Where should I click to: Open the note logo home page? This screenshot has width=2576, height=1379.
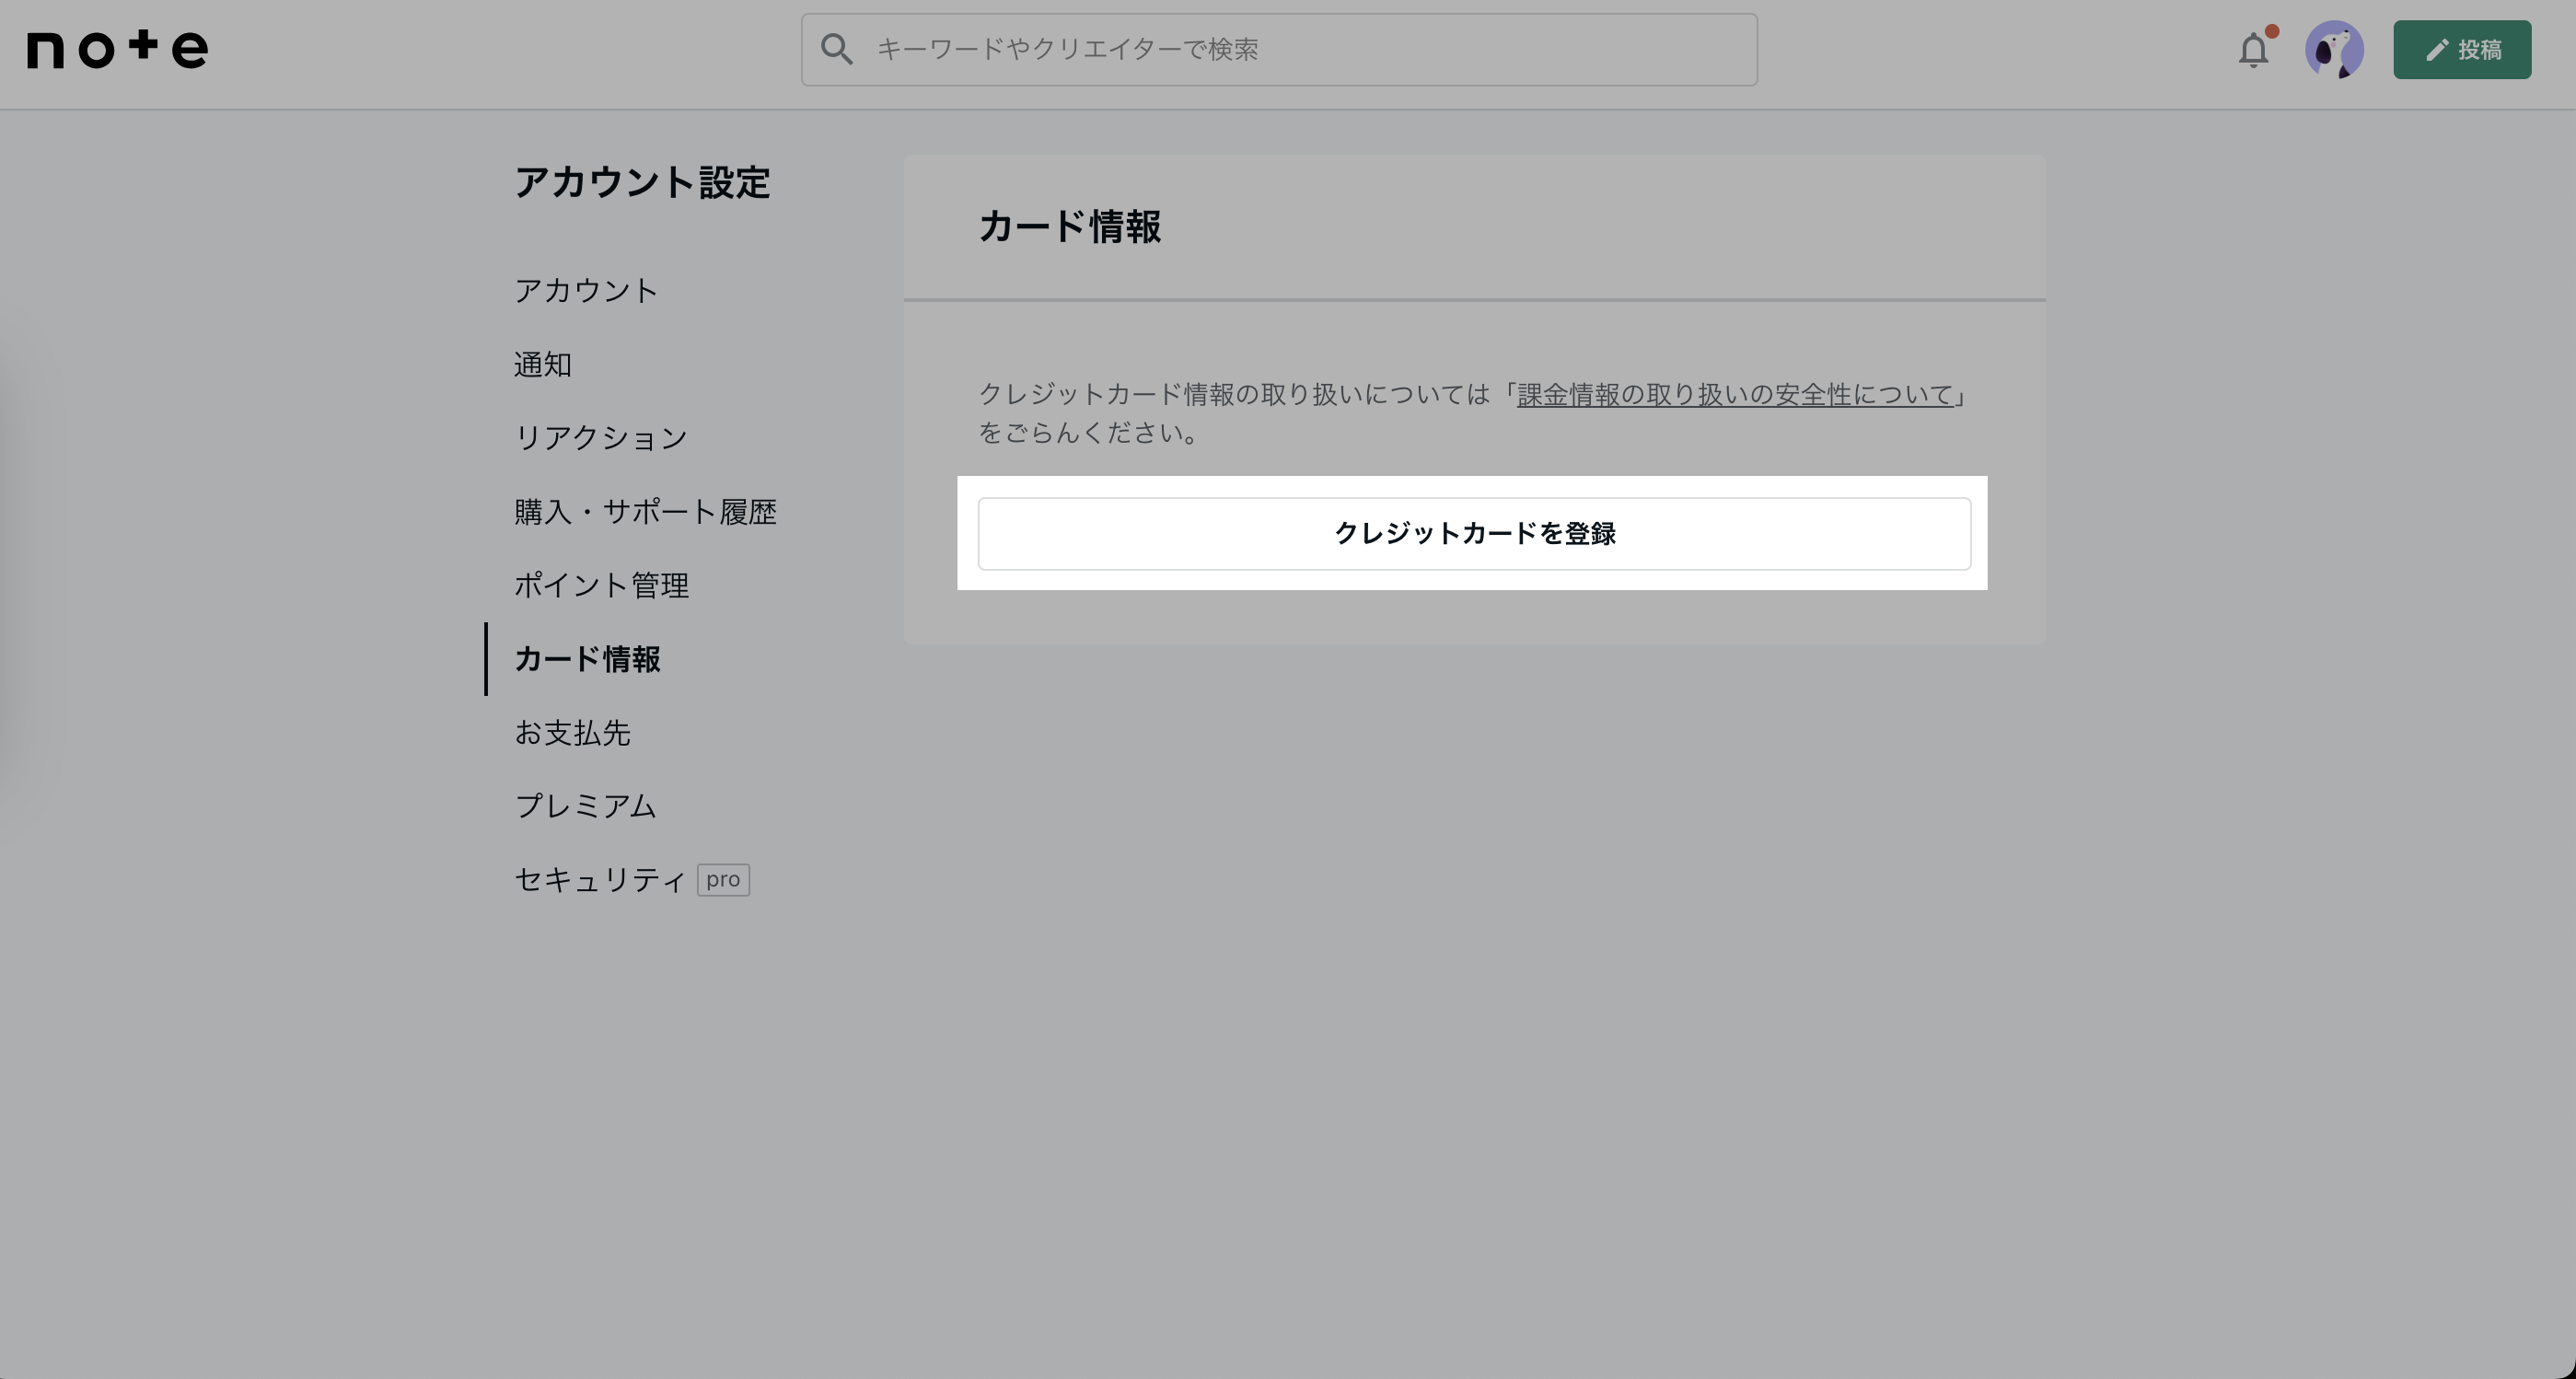pos(118,49)
